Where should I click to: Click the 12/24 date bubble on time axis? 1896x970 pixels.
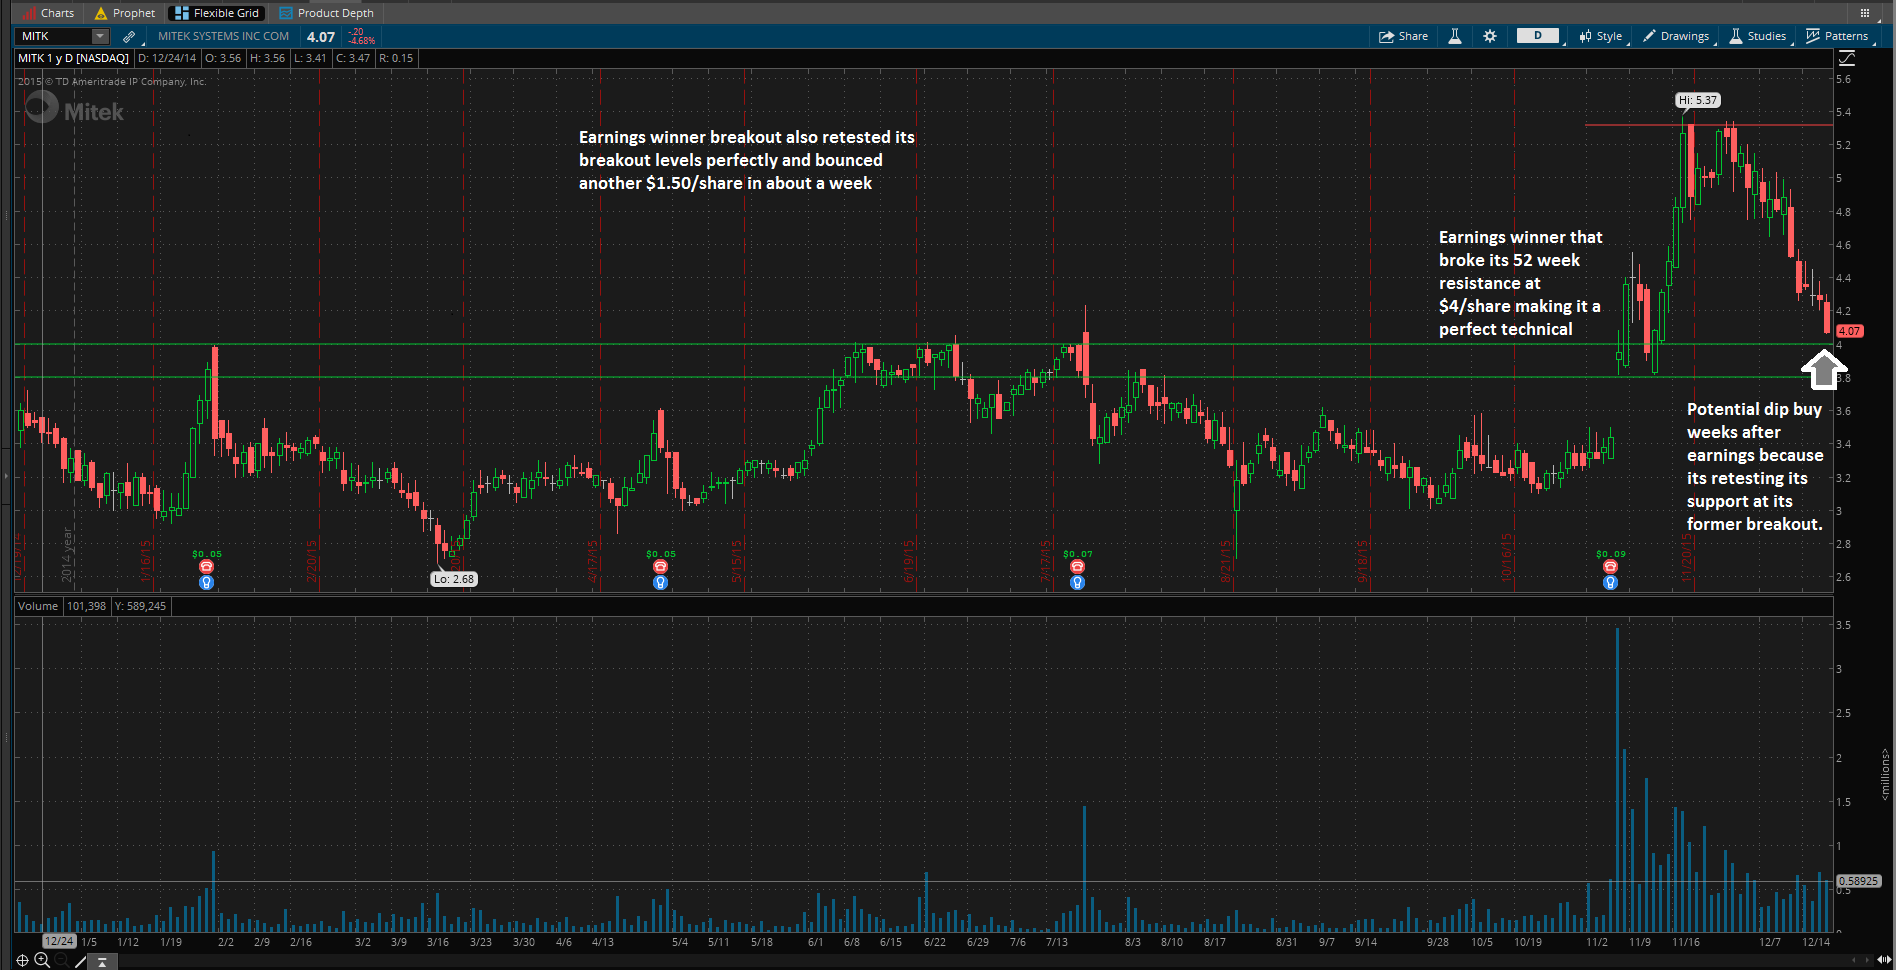tap(59, 941)
